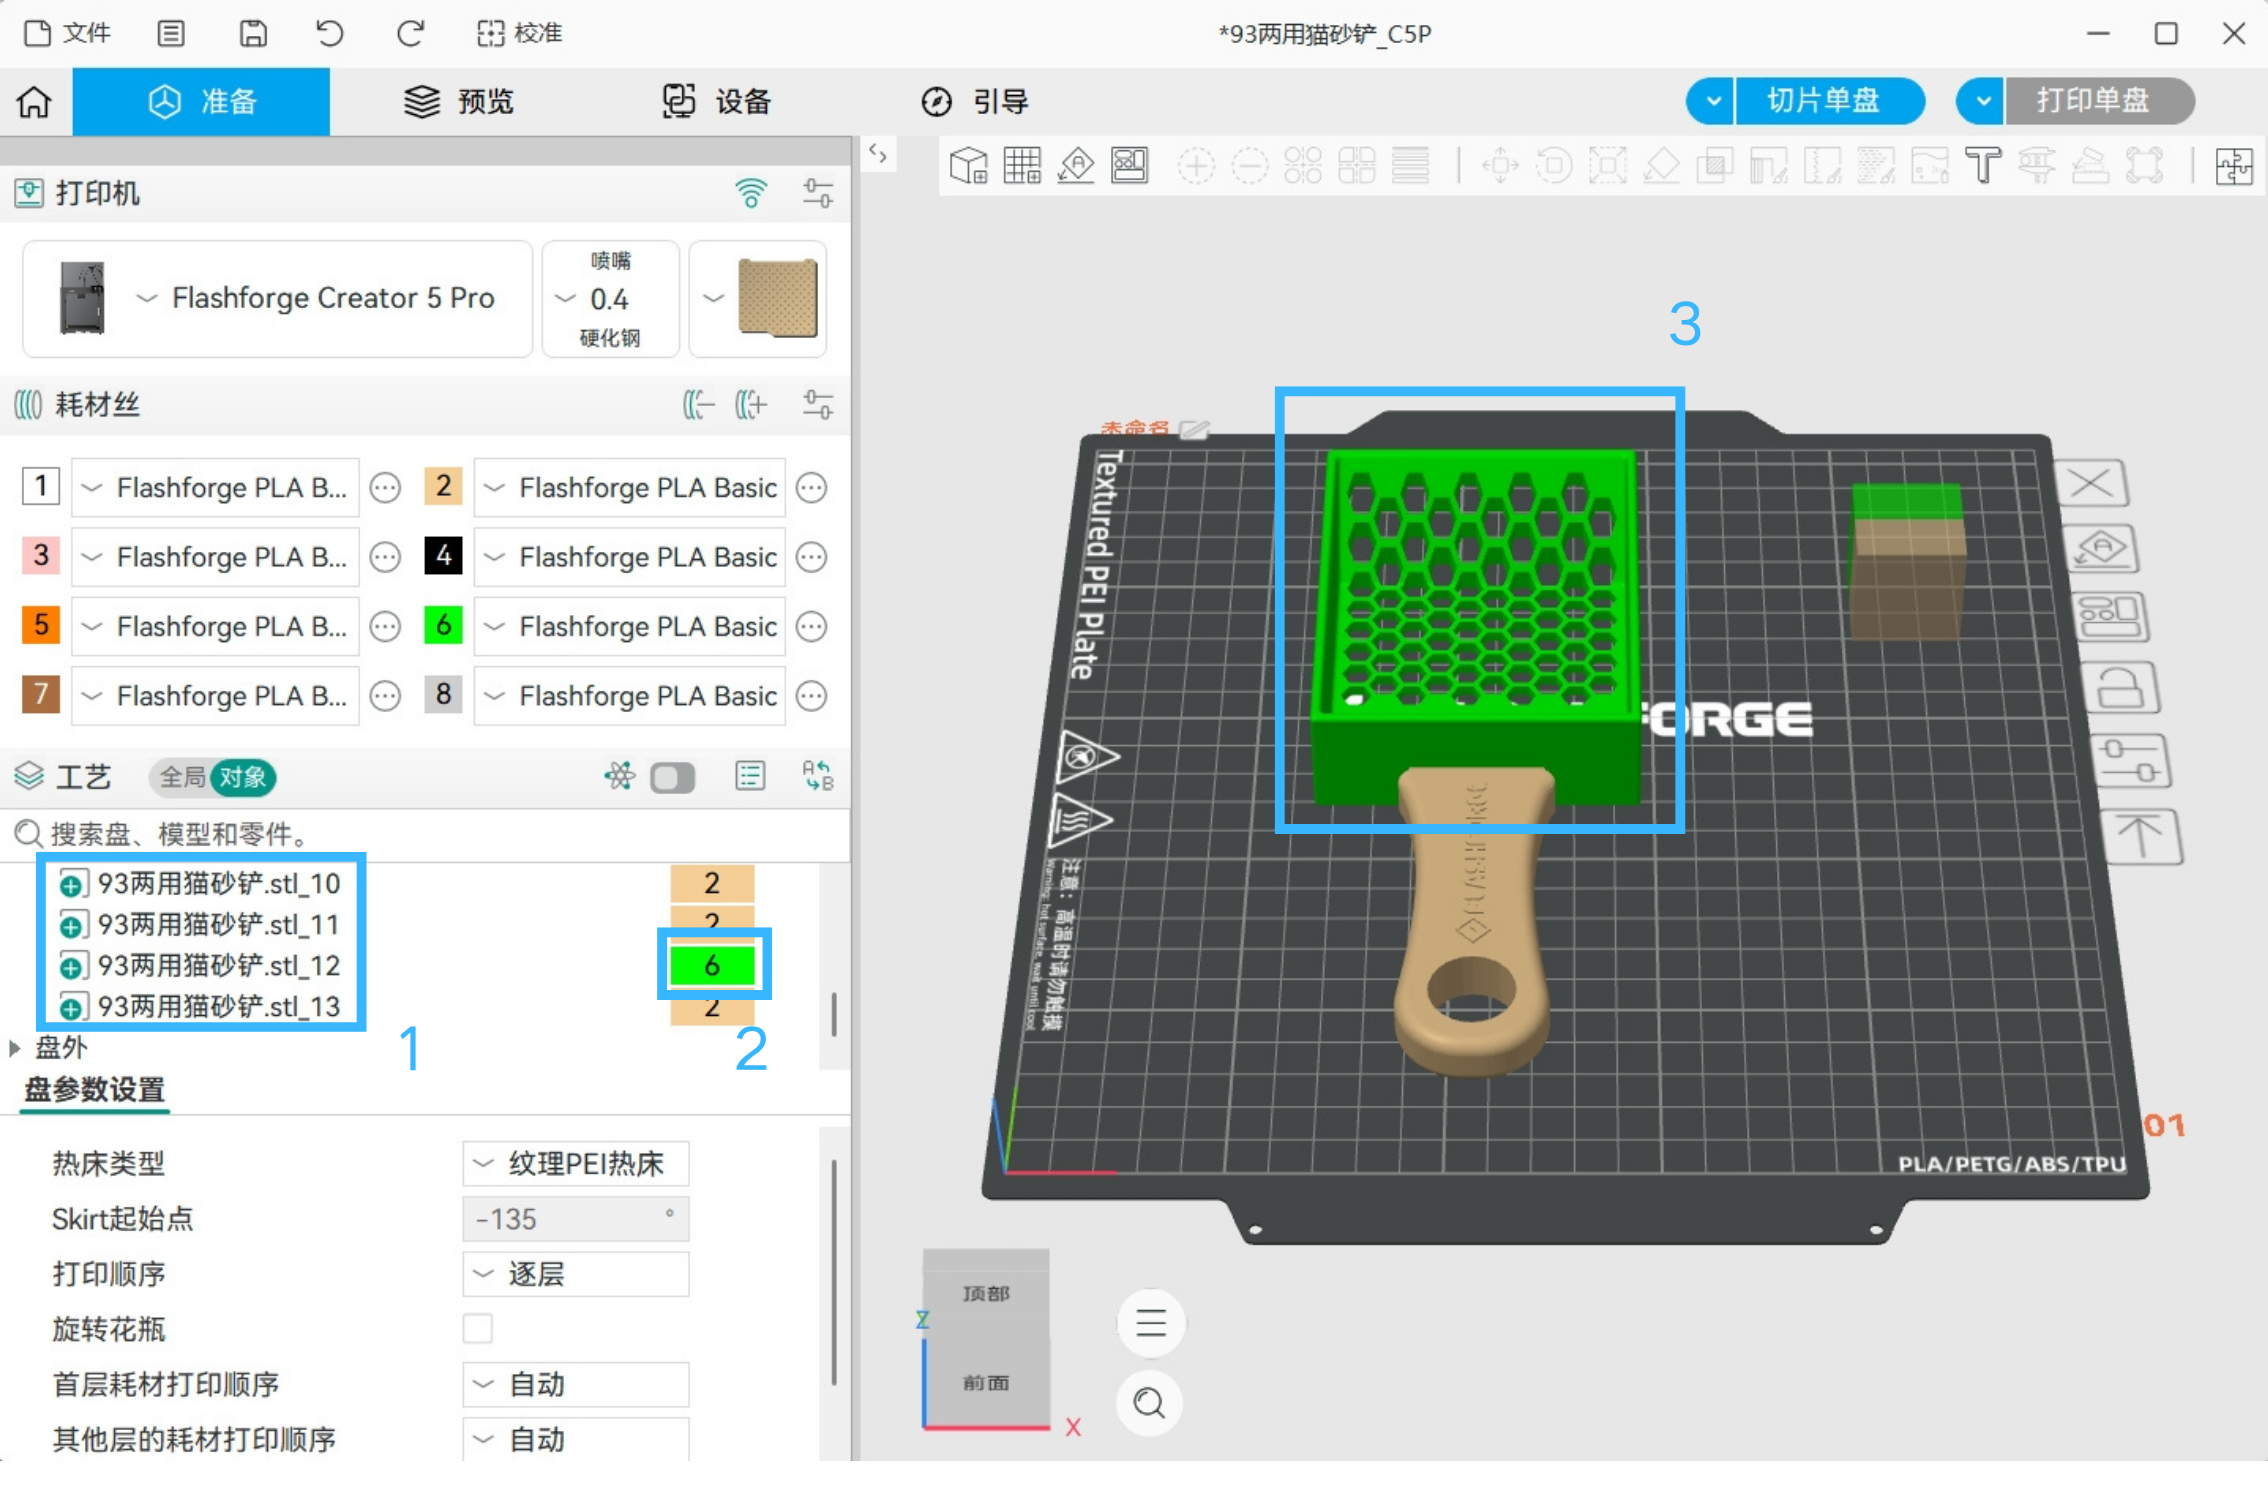Open filament 5 Flashforge PLA dropdown
This screenshot has width=2268, height=1512.
tap(215, 625)
